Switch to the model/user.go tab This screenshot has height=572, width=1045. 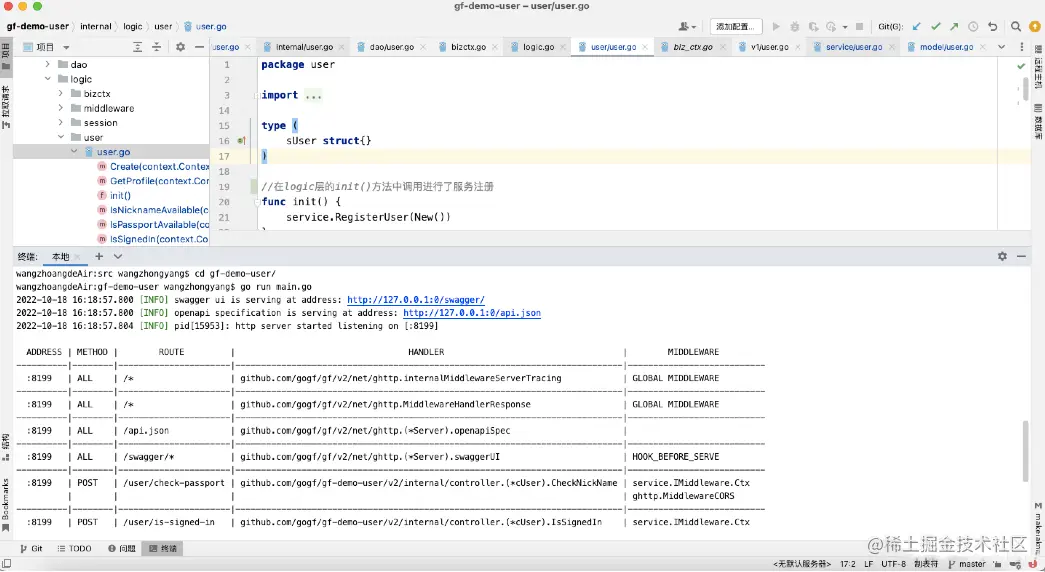[946, 47]
